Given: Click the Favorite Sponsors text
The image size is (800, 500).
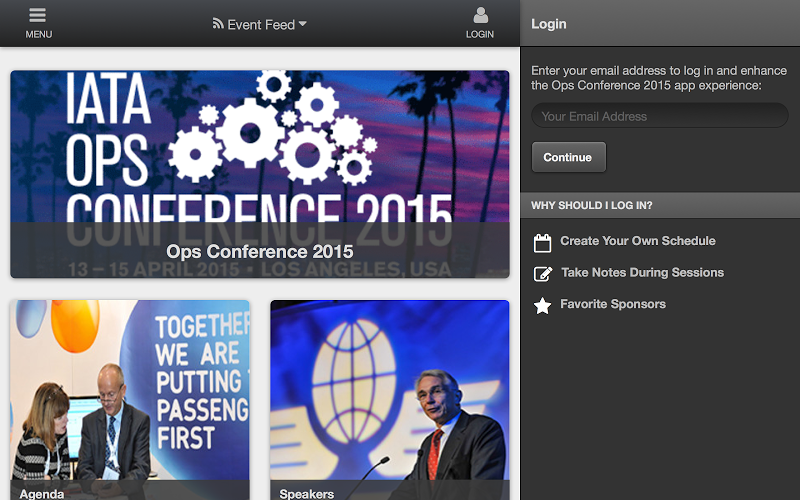Looking at the screenshot, I should click(613, 304).
